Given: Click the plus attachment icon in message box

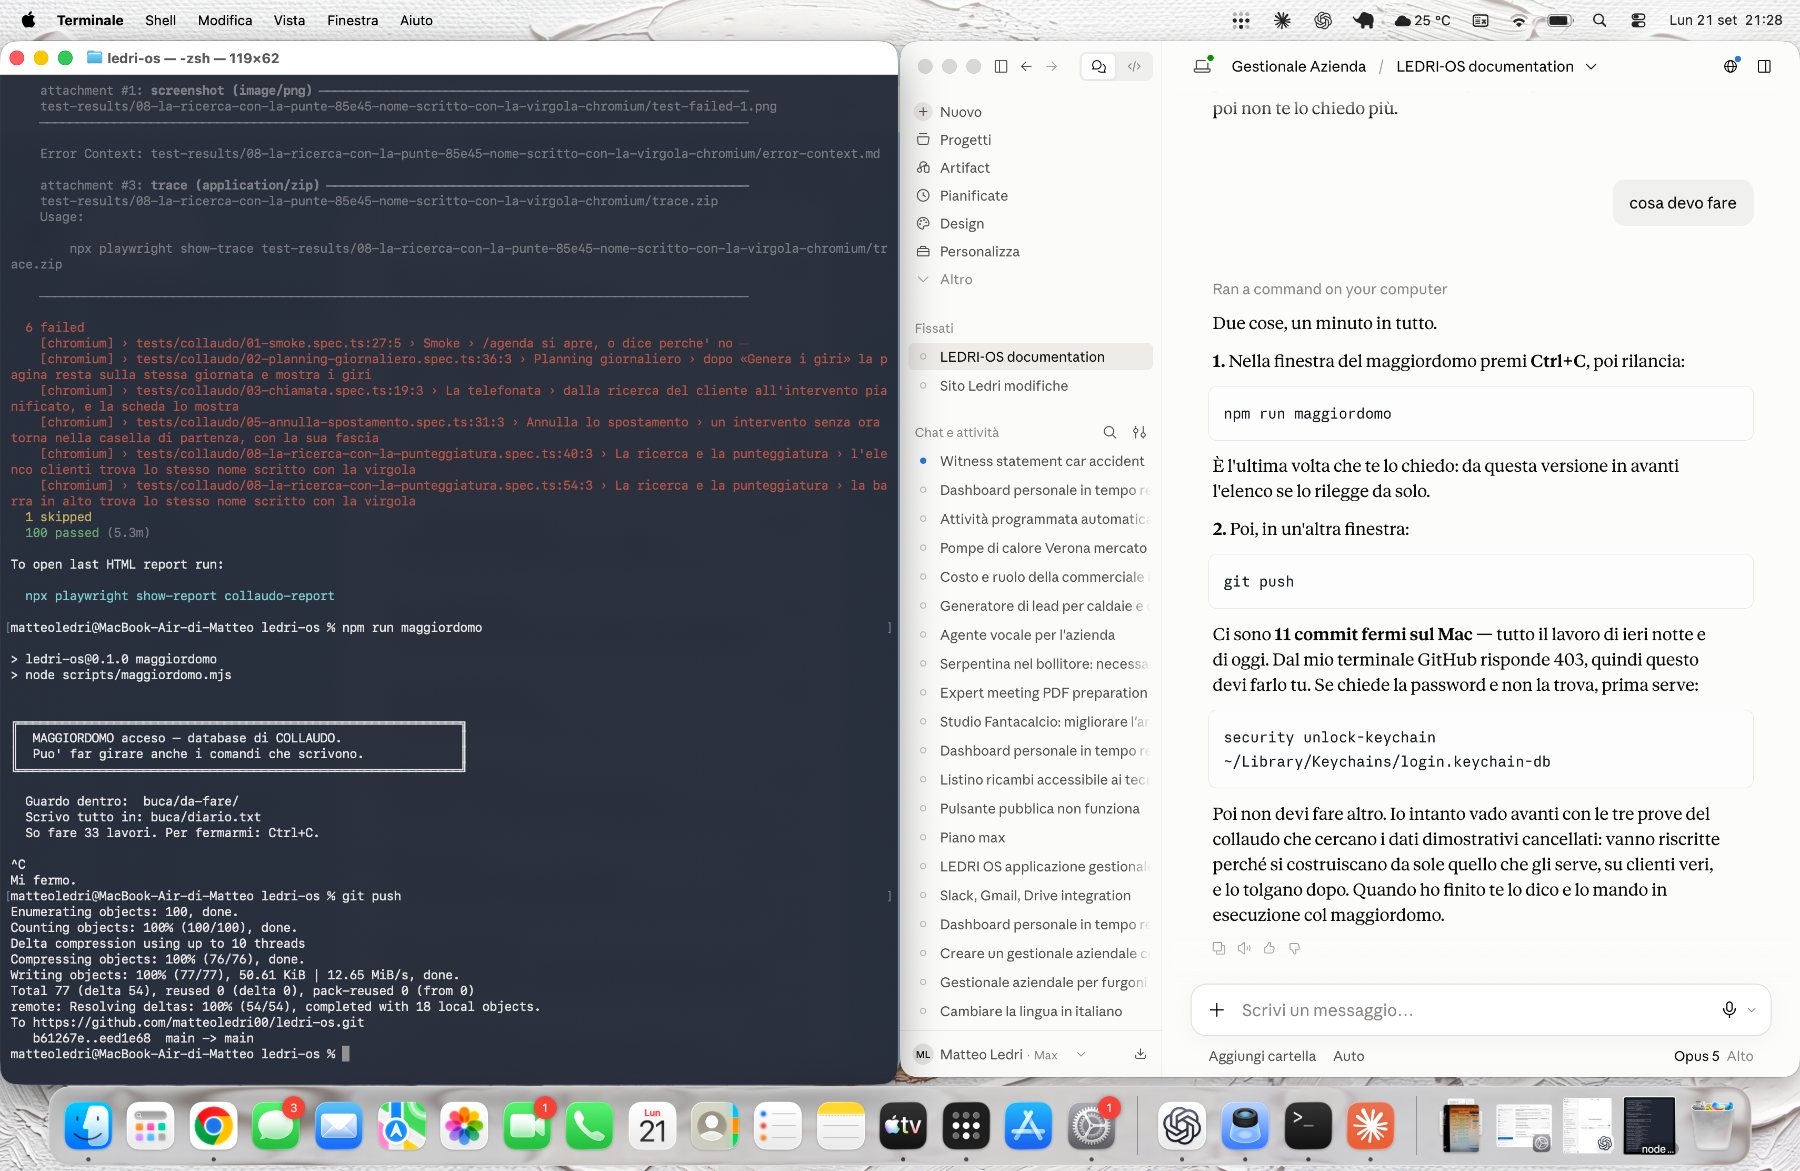Looking at the screenshot, I should 1217,1010.
